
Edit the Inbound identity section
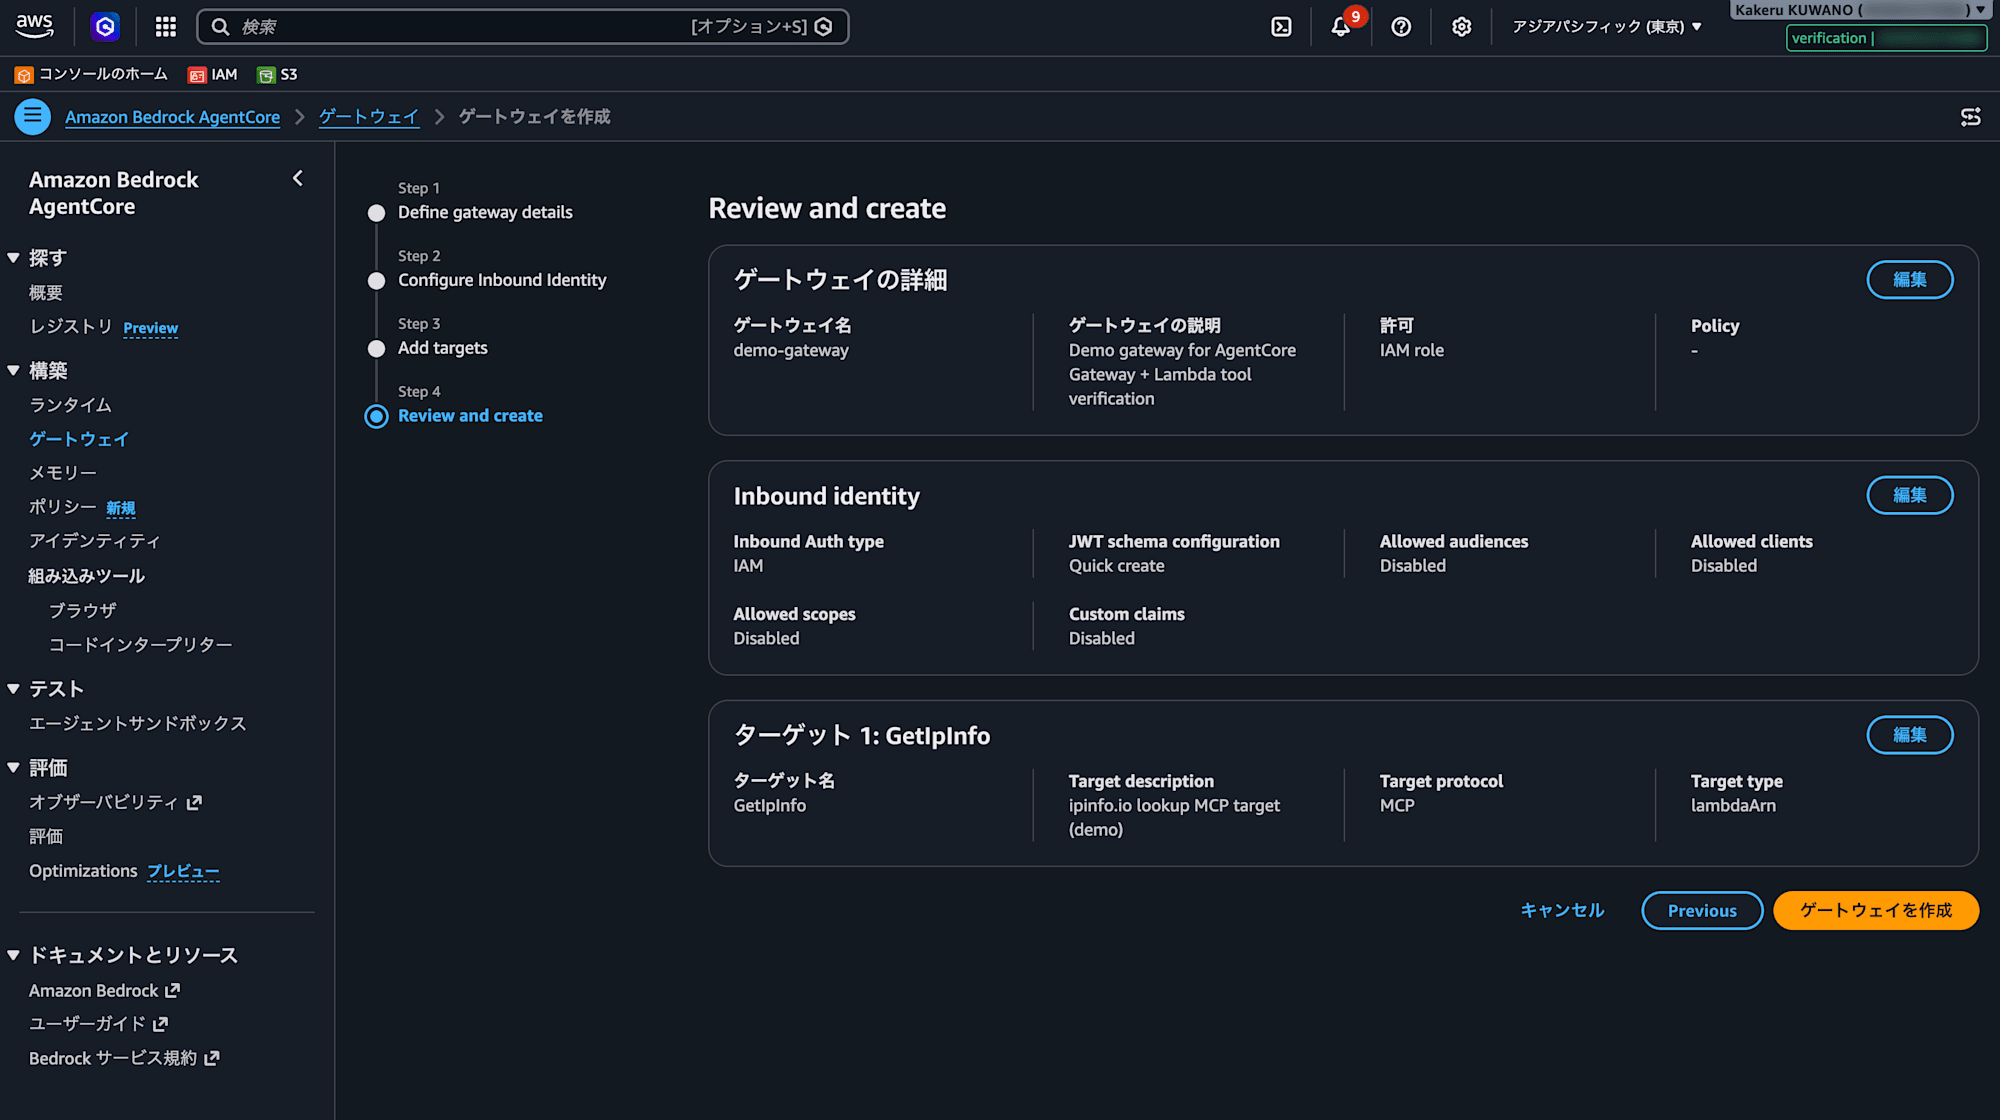click(x=1909, y=495)
